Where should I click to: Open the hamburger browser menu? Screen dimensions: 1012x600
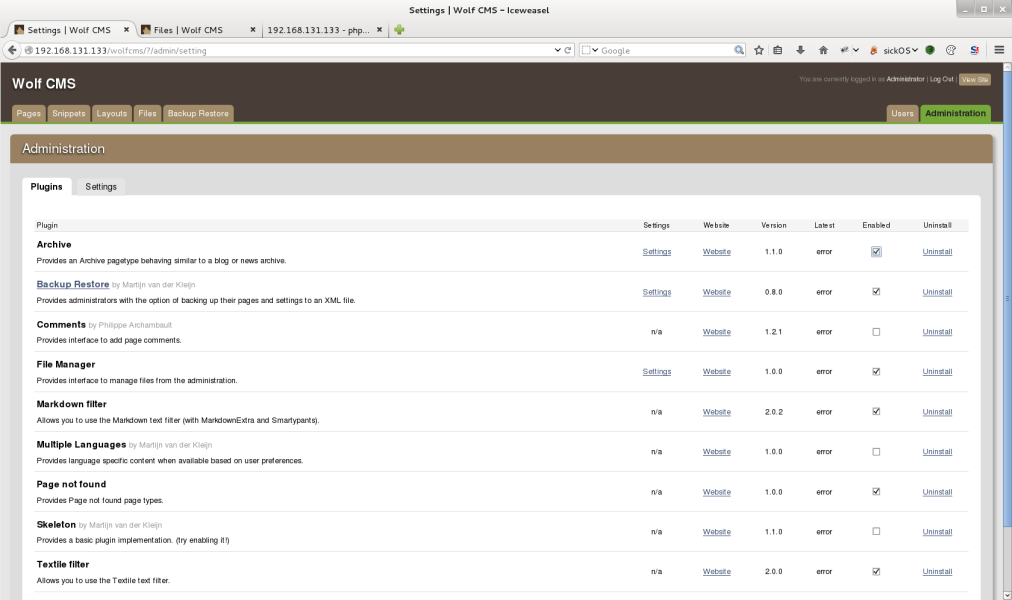tap(999, 50)
